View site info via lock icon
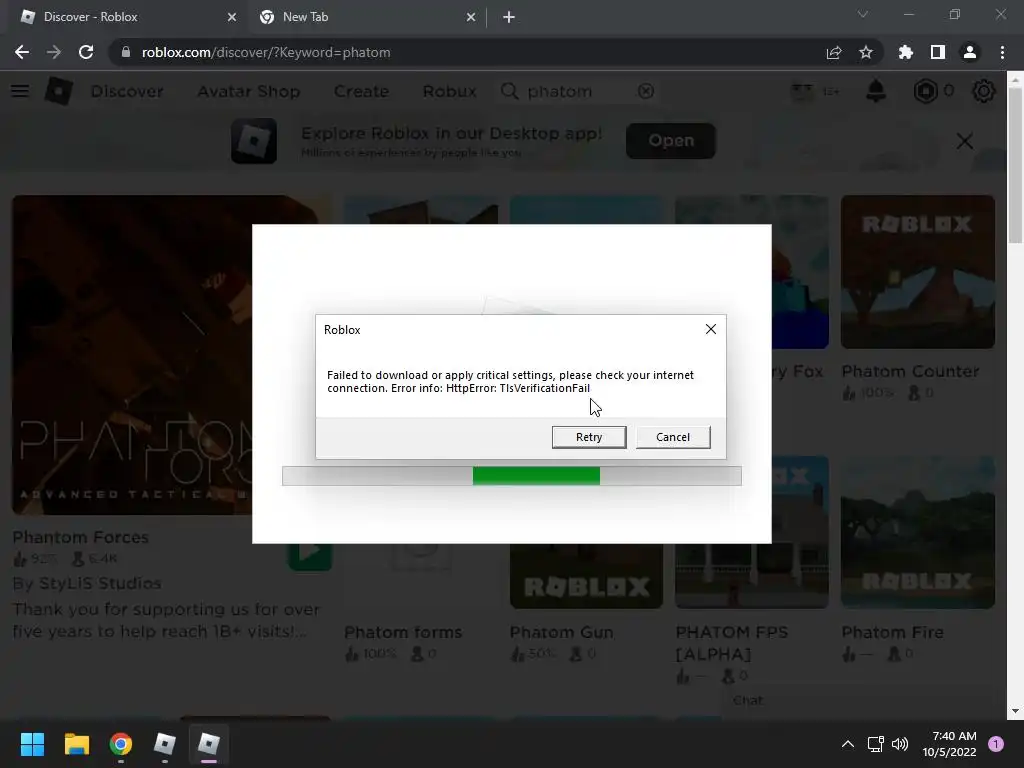Image resolution: width=1024 pixels, height=768 pixels. point(125,52)
